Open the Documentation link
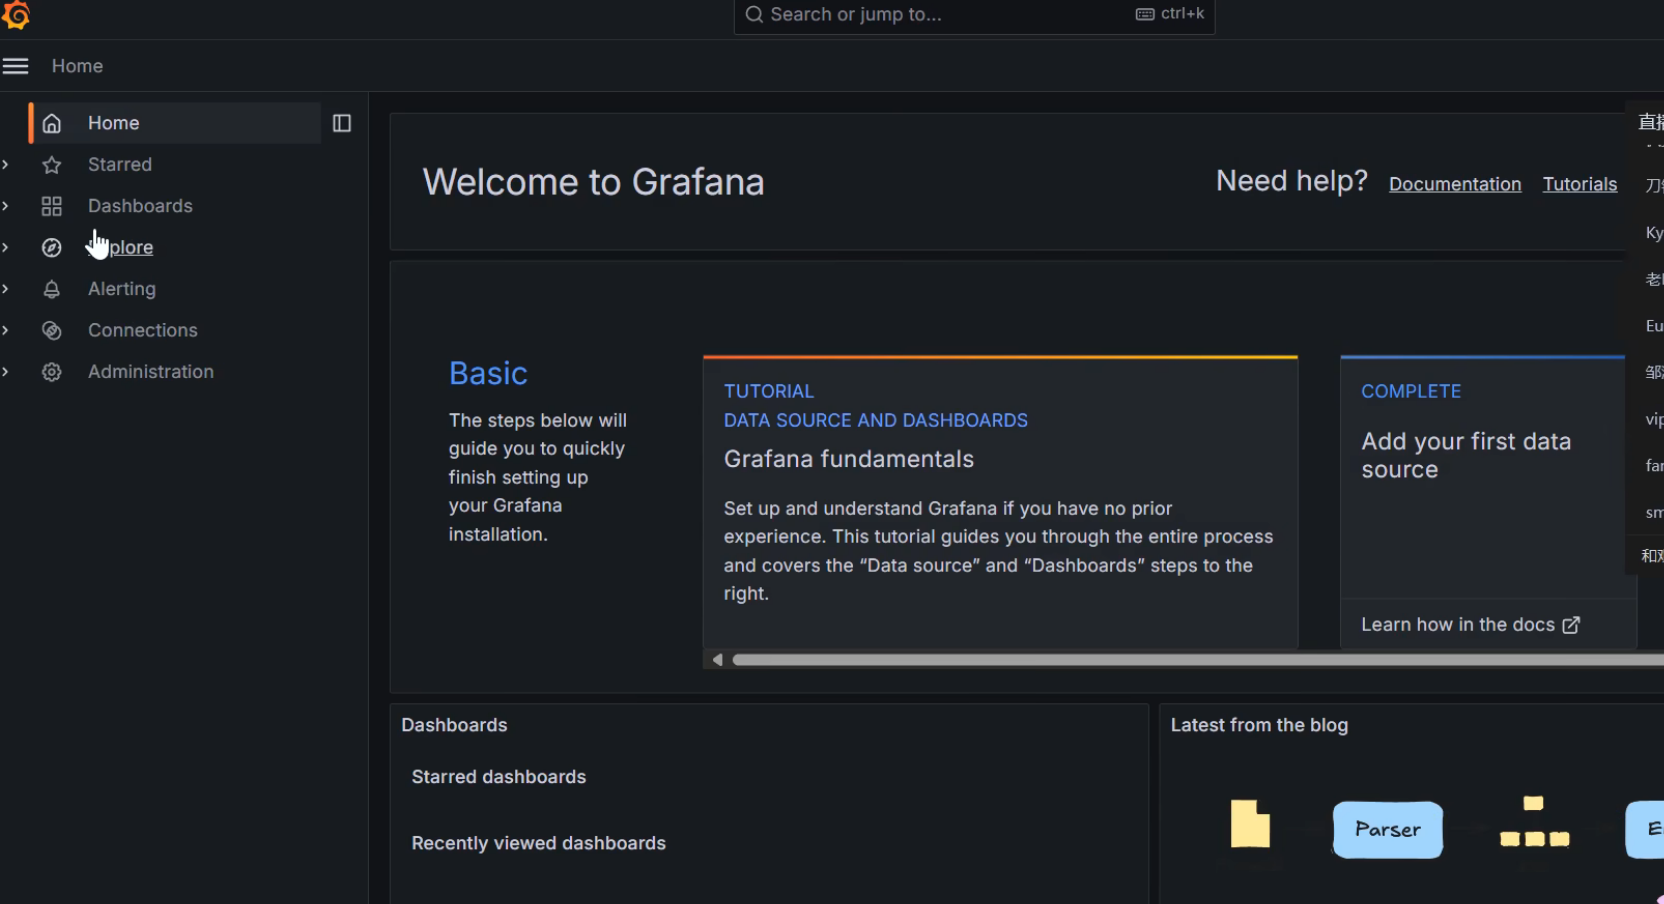 click(1455, 184)
